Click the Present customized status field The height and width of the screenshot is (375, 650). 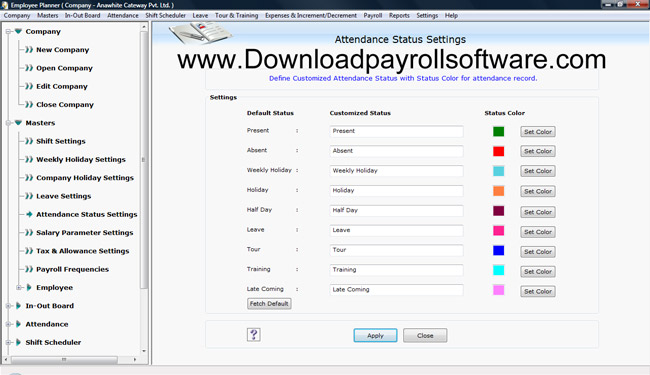click(396, 131)
